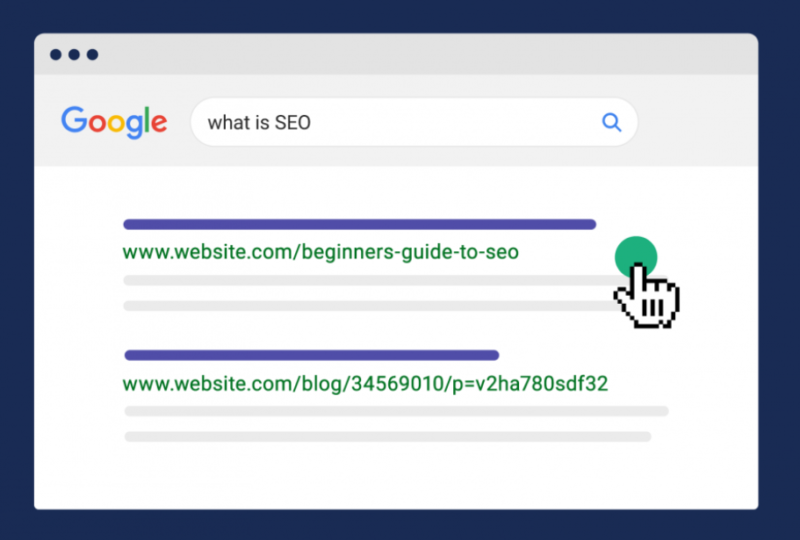Screen dimensions: 800x540
Task: Click second gray snippet line of first result
Action: pyautogui.click(x=370, y=306)
